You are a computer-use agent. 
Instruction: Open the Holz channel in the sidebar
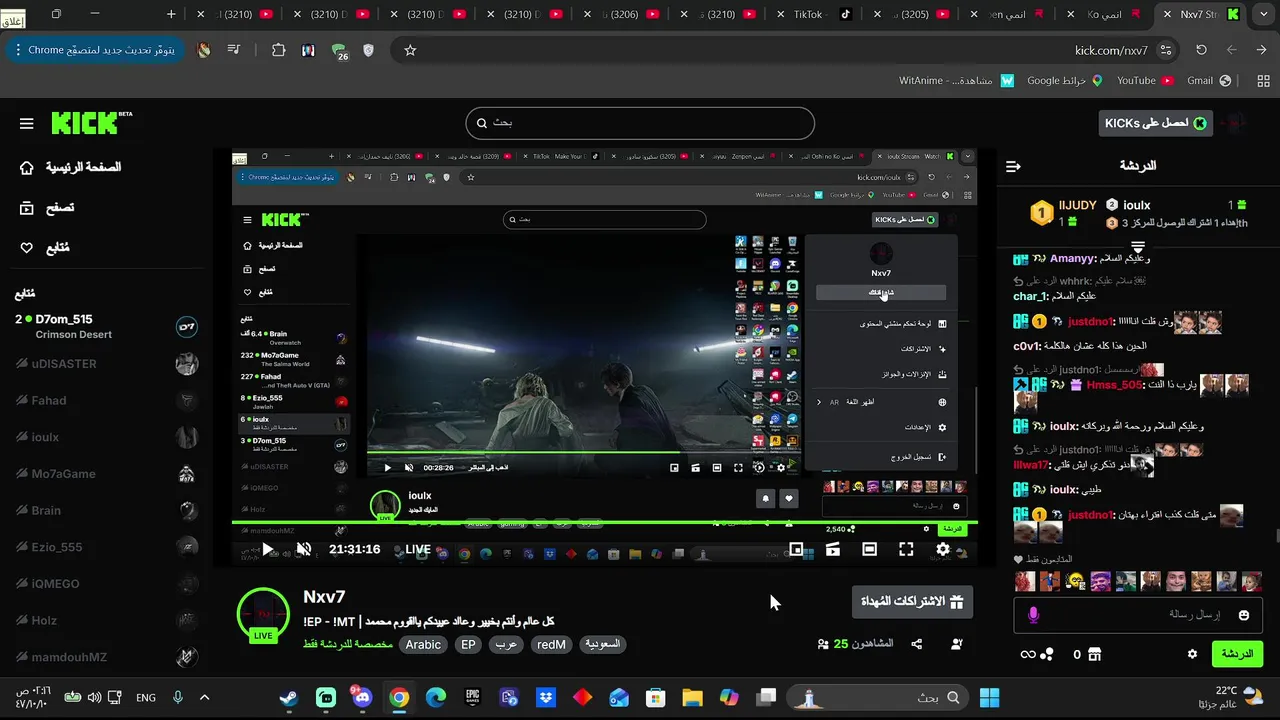pos(106,620)
